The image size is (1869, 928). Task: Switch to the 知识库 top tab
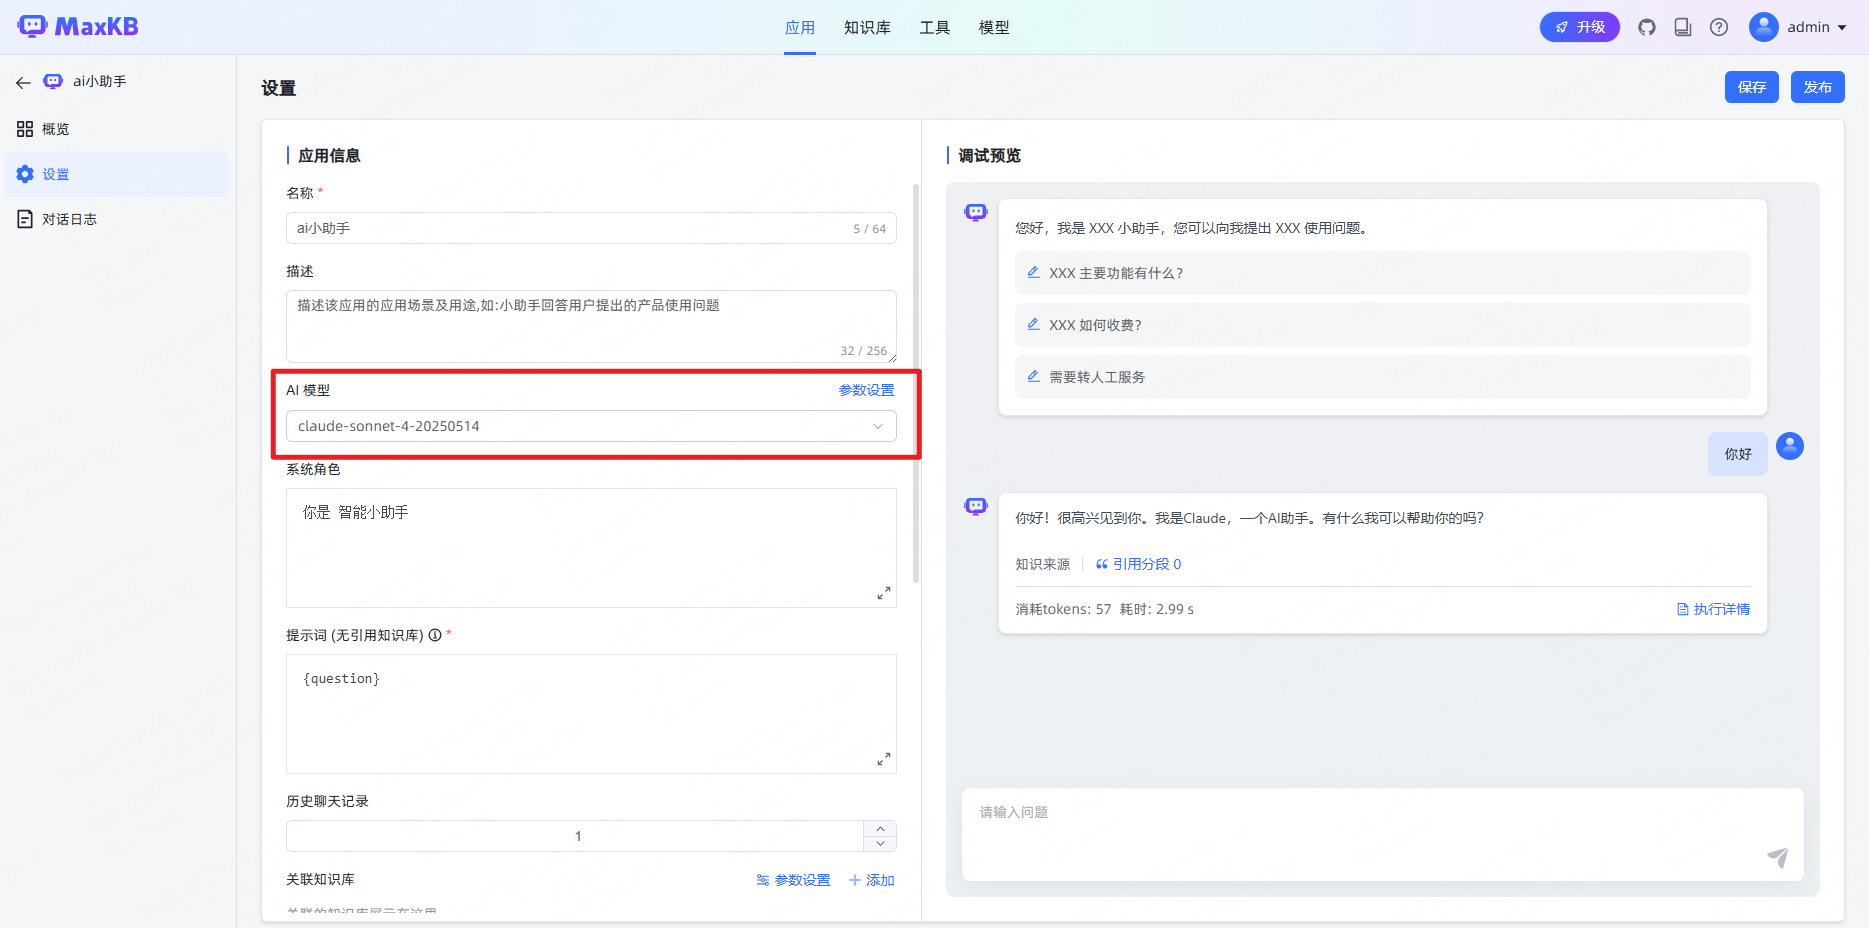(x=867, y=27)
